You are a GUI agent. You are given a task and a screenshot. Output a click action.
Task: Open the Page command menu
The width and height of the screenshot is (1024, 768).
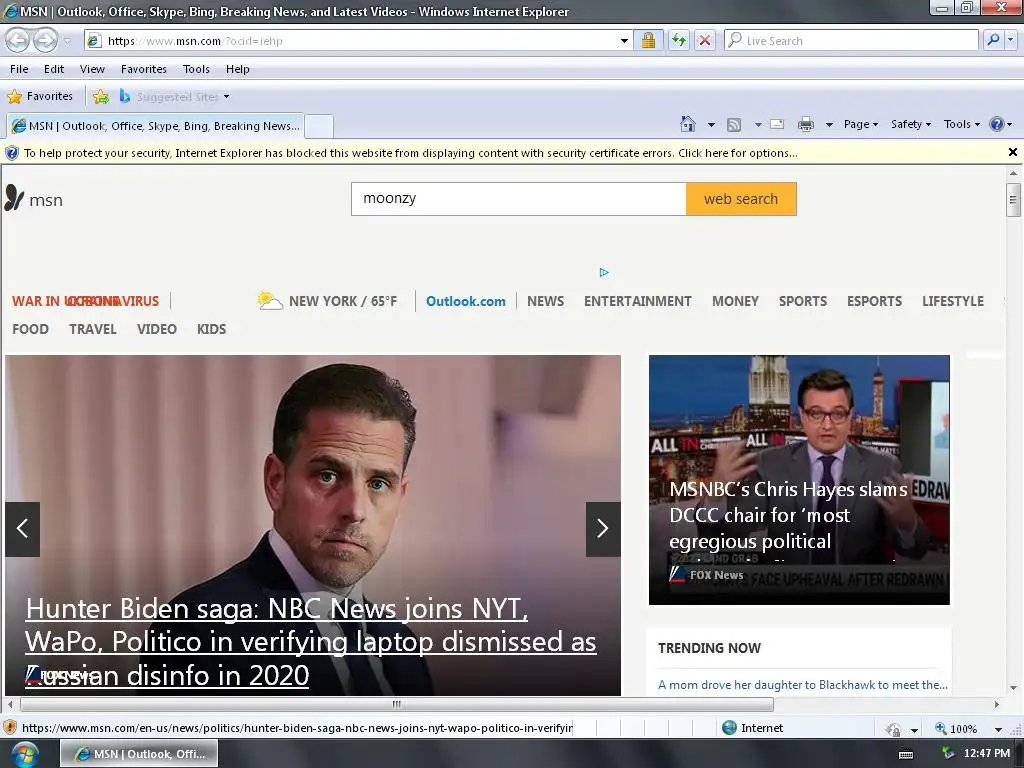861,124
